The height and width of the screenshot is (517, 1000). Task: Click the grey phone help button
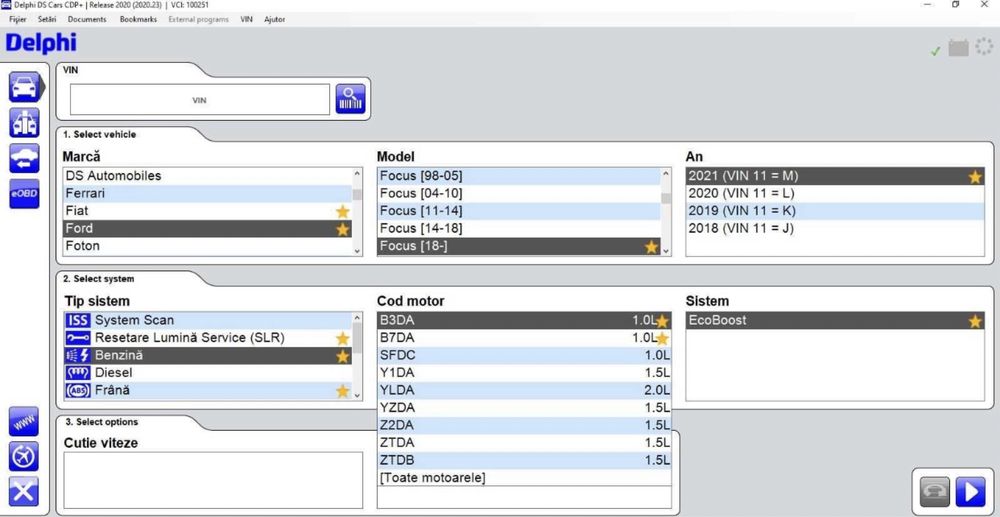[934, 492]
